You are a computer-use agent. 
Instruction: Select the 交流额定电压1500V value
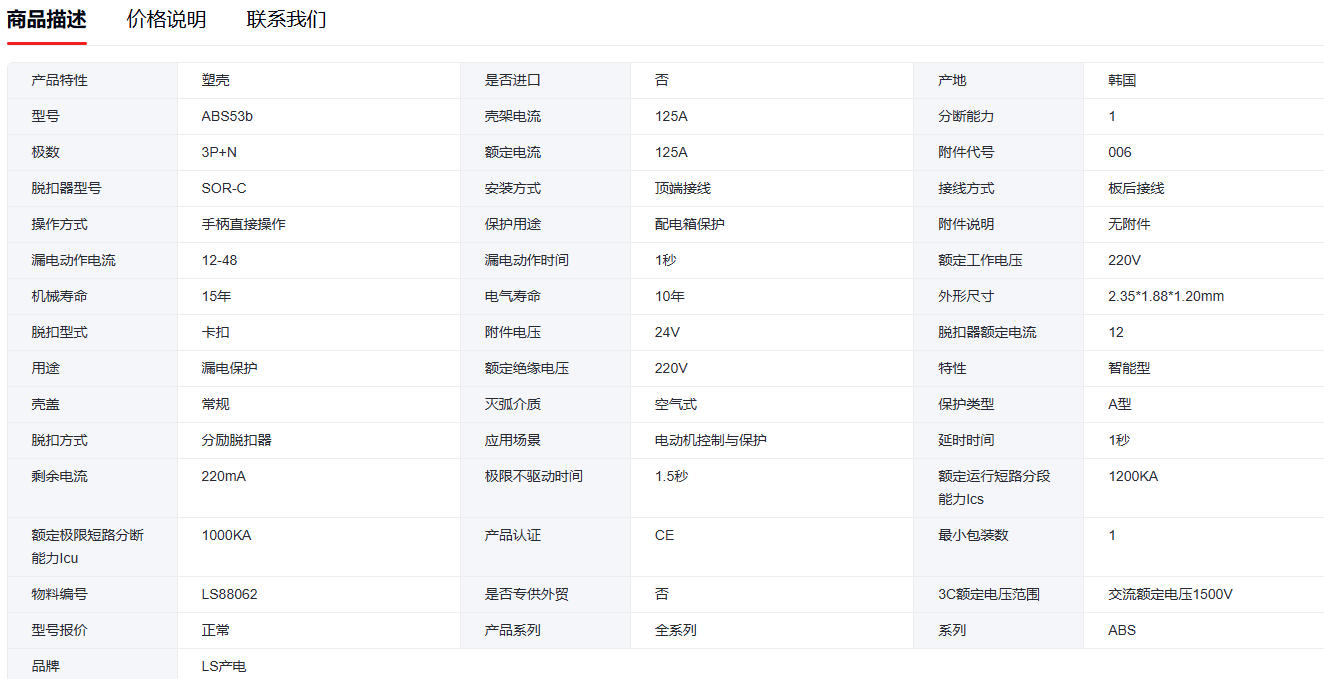(1170, 594)
